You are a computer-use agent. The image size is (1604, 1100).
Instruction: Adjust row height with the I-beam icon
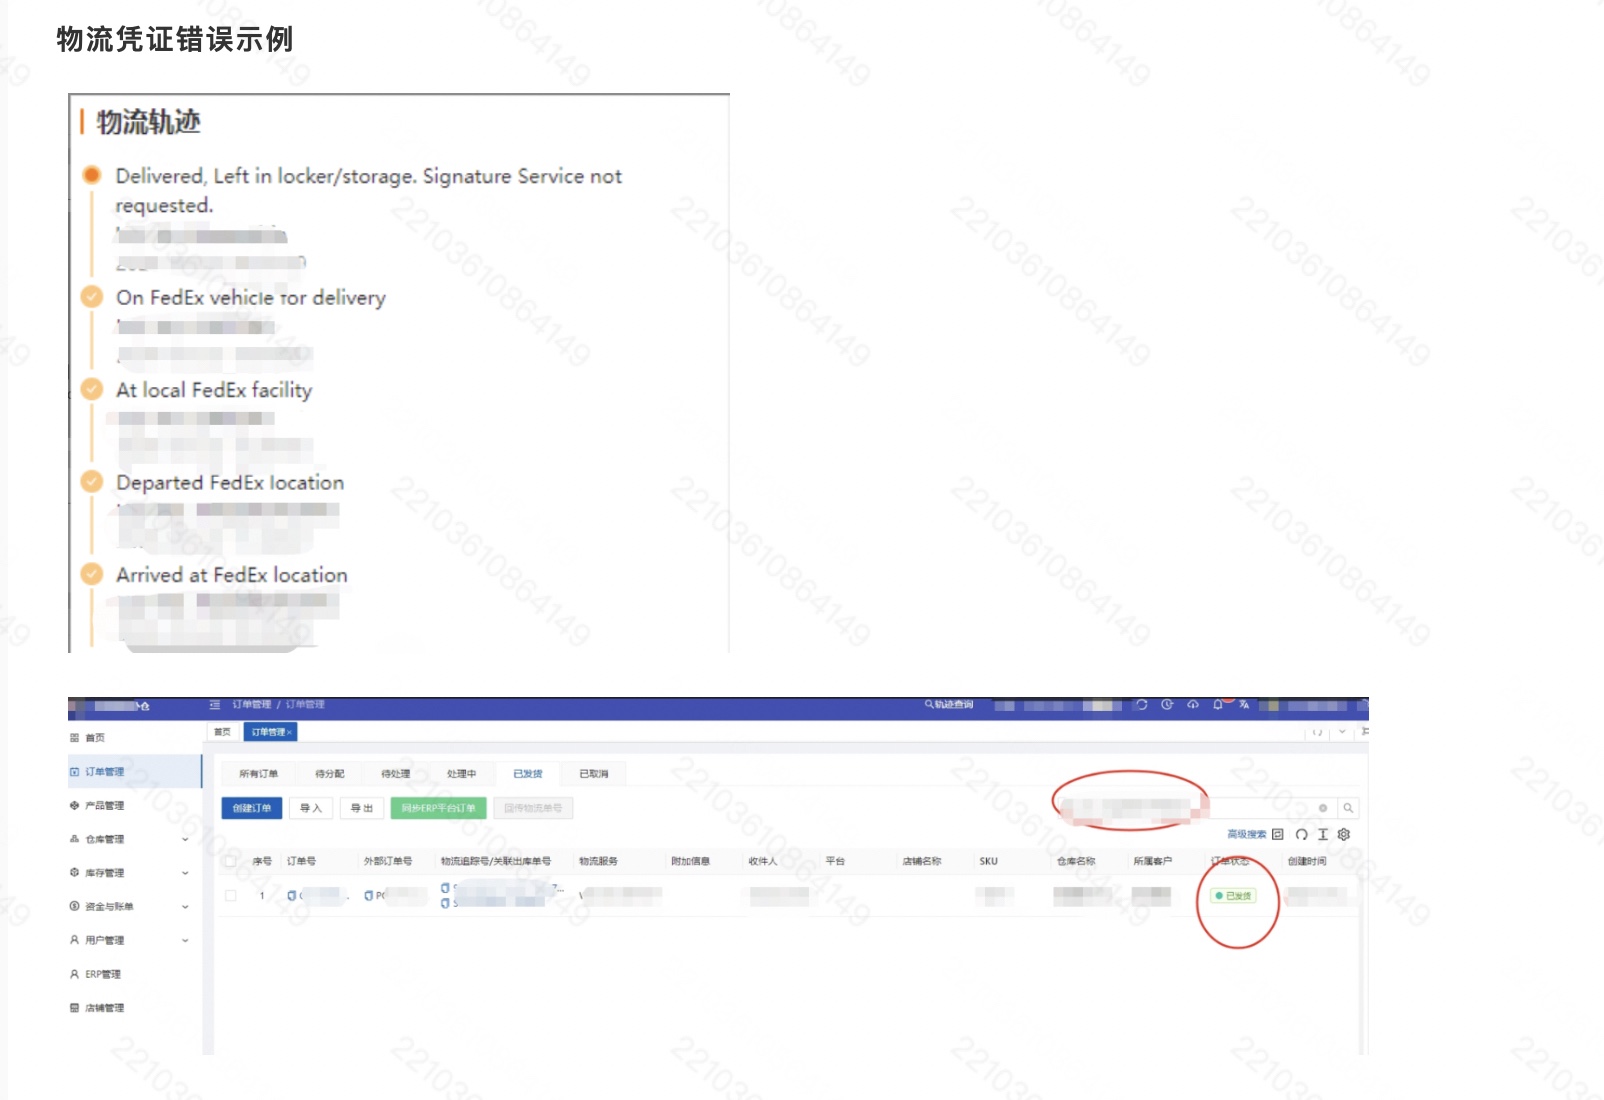pyautogui.click(x=1322, y=834)
